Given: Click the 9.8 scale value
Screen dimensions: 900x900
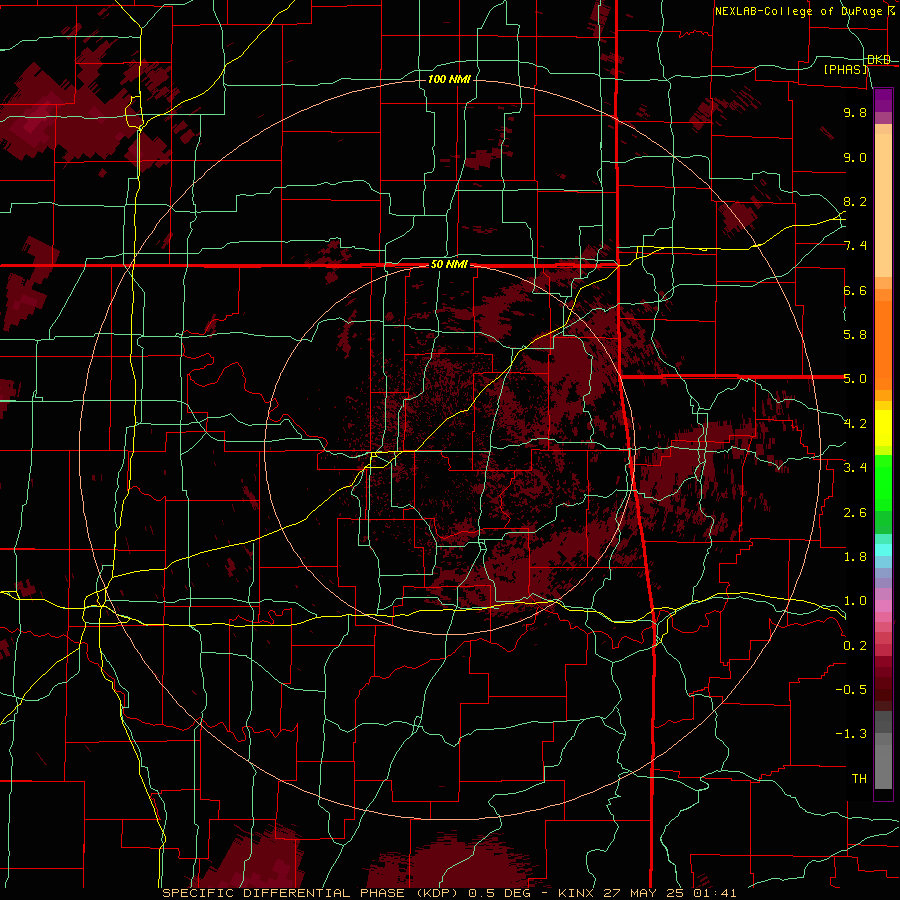Looking at the screenshot, I should (x=855, y=112).
